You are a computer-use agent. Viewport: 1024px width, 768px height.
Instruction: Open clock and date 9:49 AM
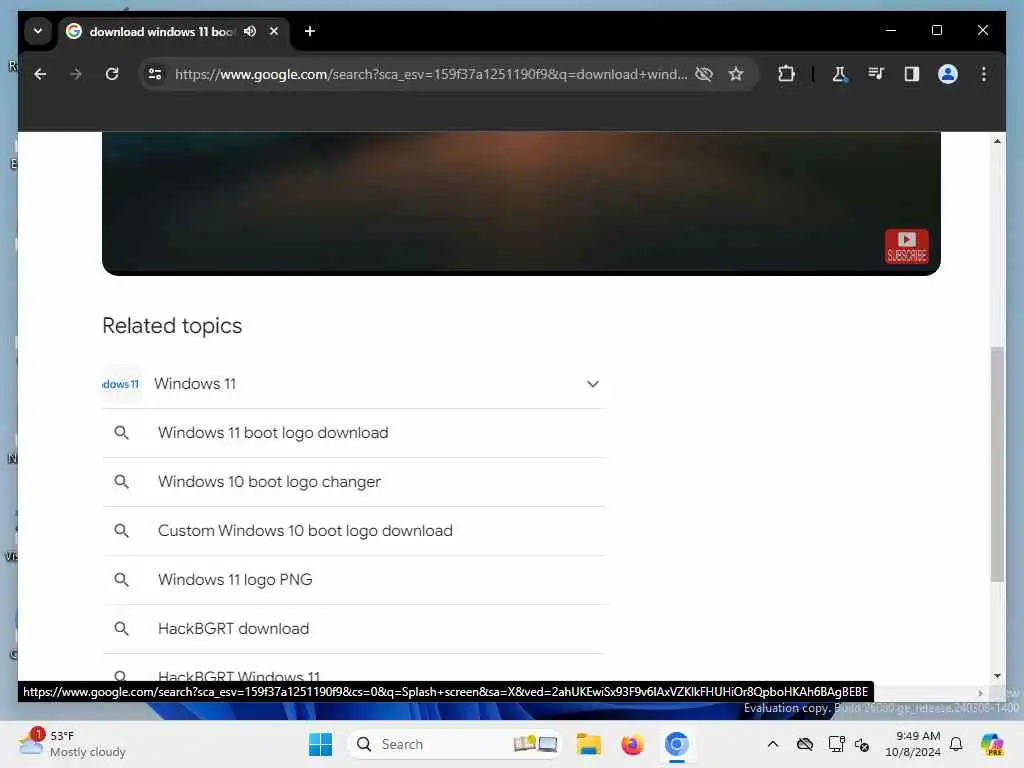coord(912,744)
